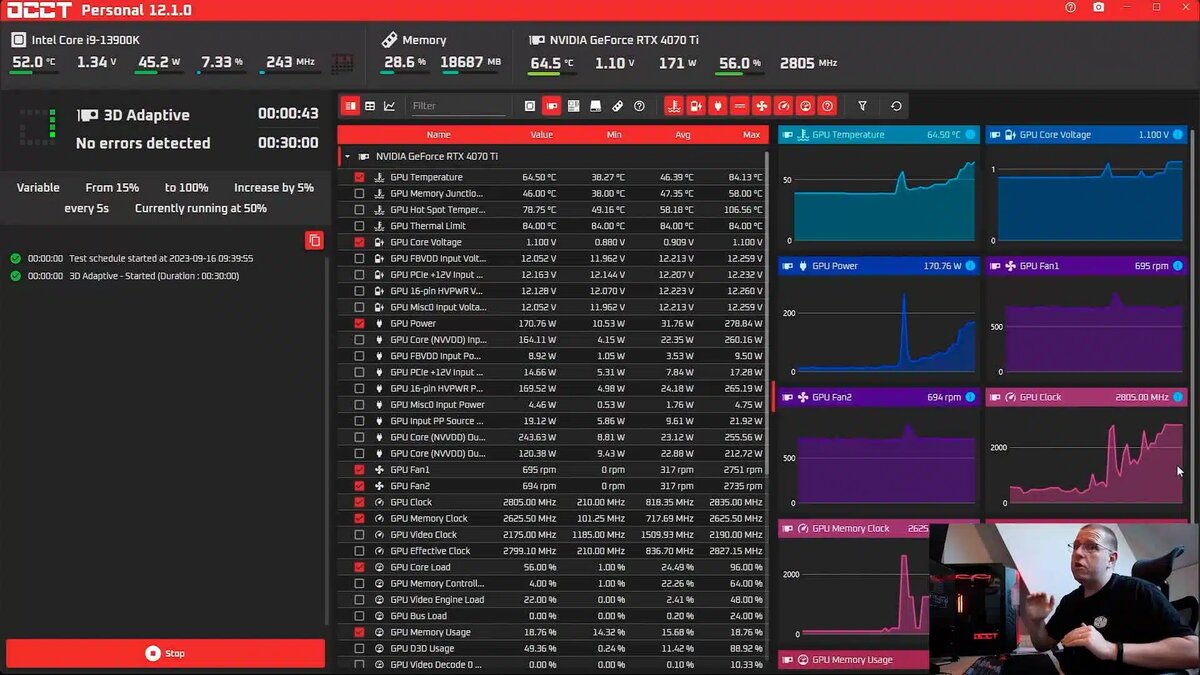
Task: Click the reset min/max refresh icon
Action: (x=896, y=106)
